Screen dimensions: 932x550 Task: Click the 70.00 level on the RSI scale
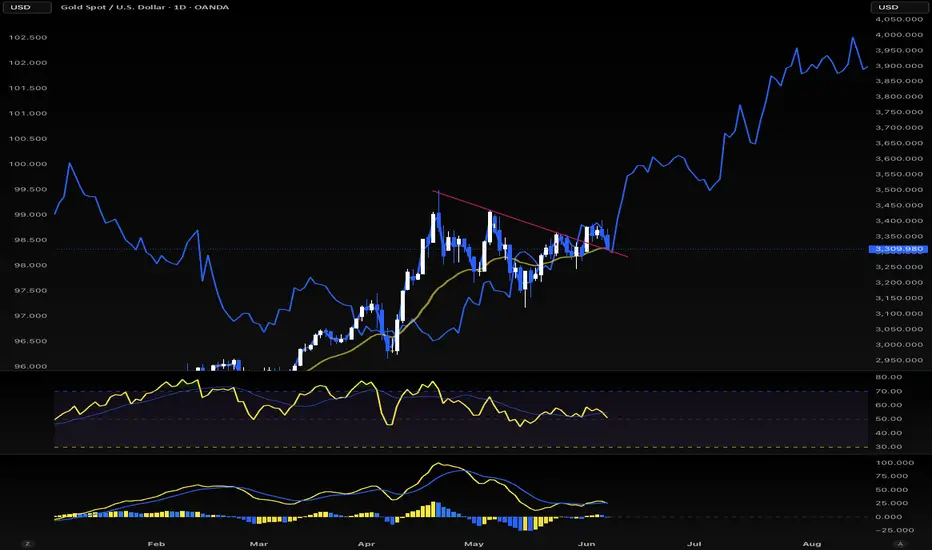[x=889, y=391]
